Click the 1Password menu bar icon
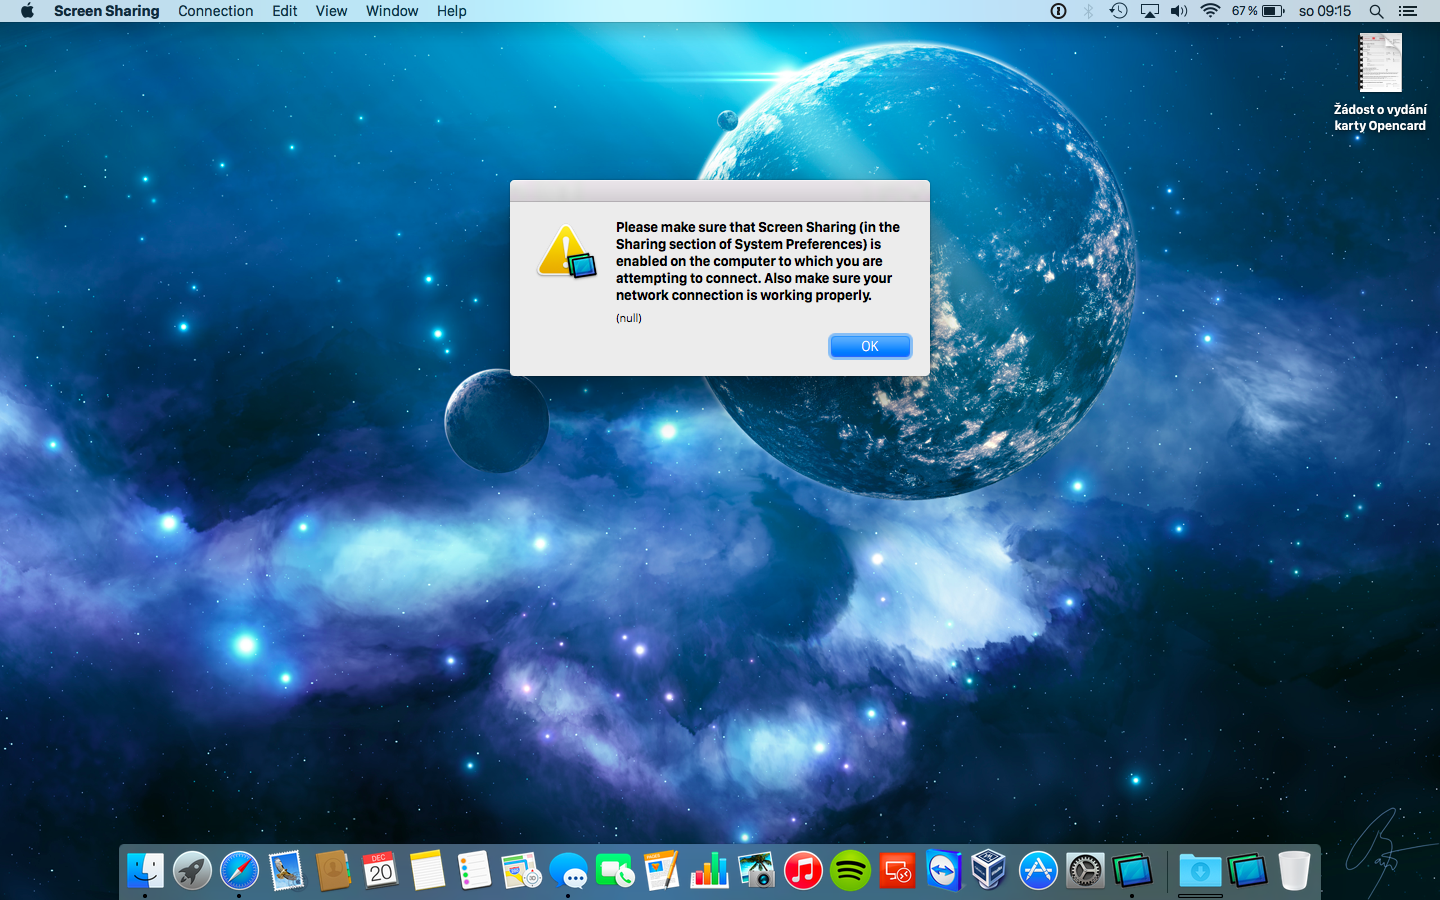1440x900 pixels. coord(1058,11)
